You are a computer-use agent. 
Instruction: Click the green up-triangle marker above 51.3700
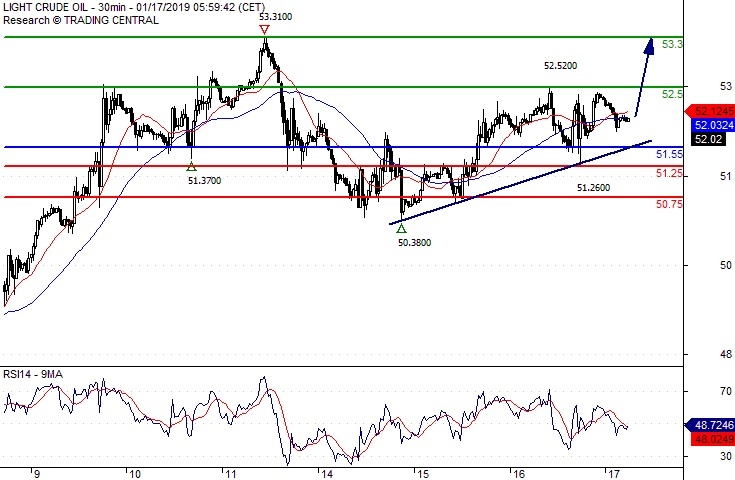[x=191, y=166]
